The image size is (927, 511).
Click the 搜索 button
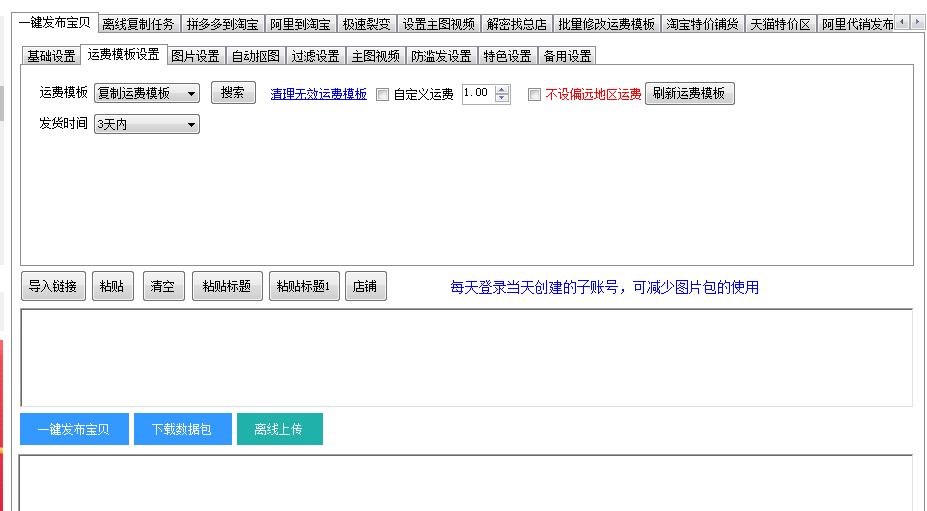point(233,93)
